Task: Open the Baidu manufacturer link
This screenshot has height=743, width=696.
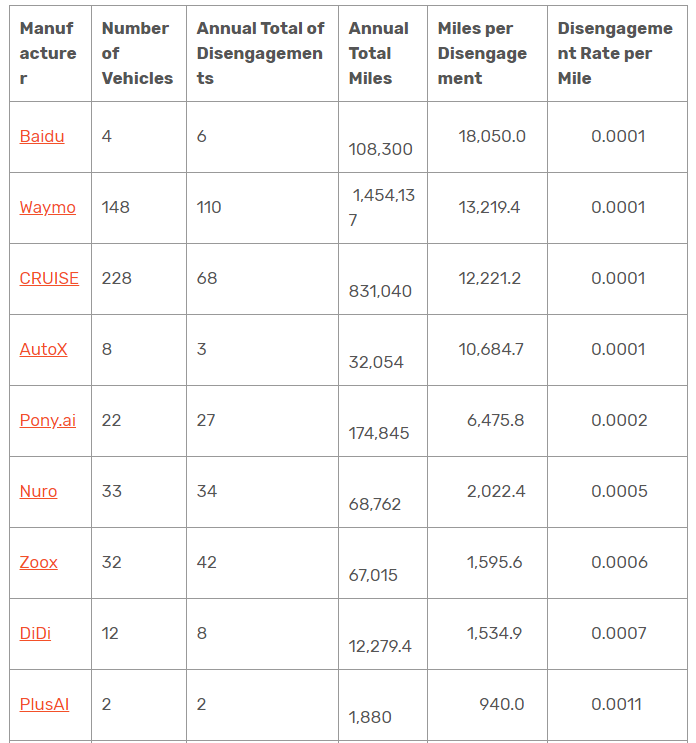Action: pyautogui.click(x=42, y=136)
